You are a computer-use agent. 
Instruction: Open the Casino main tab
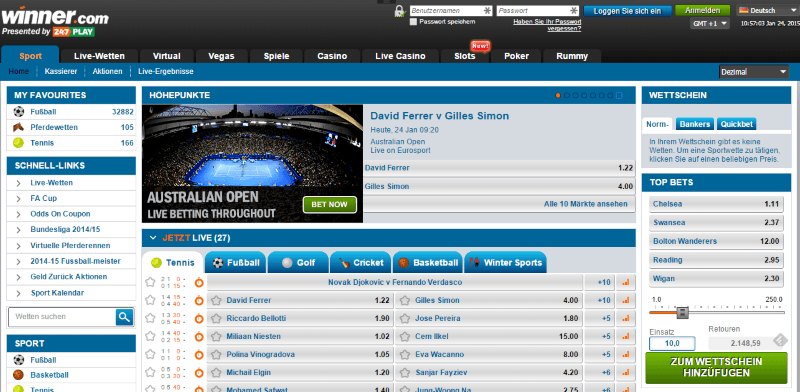pyautogui.click(x=332, y=56)
